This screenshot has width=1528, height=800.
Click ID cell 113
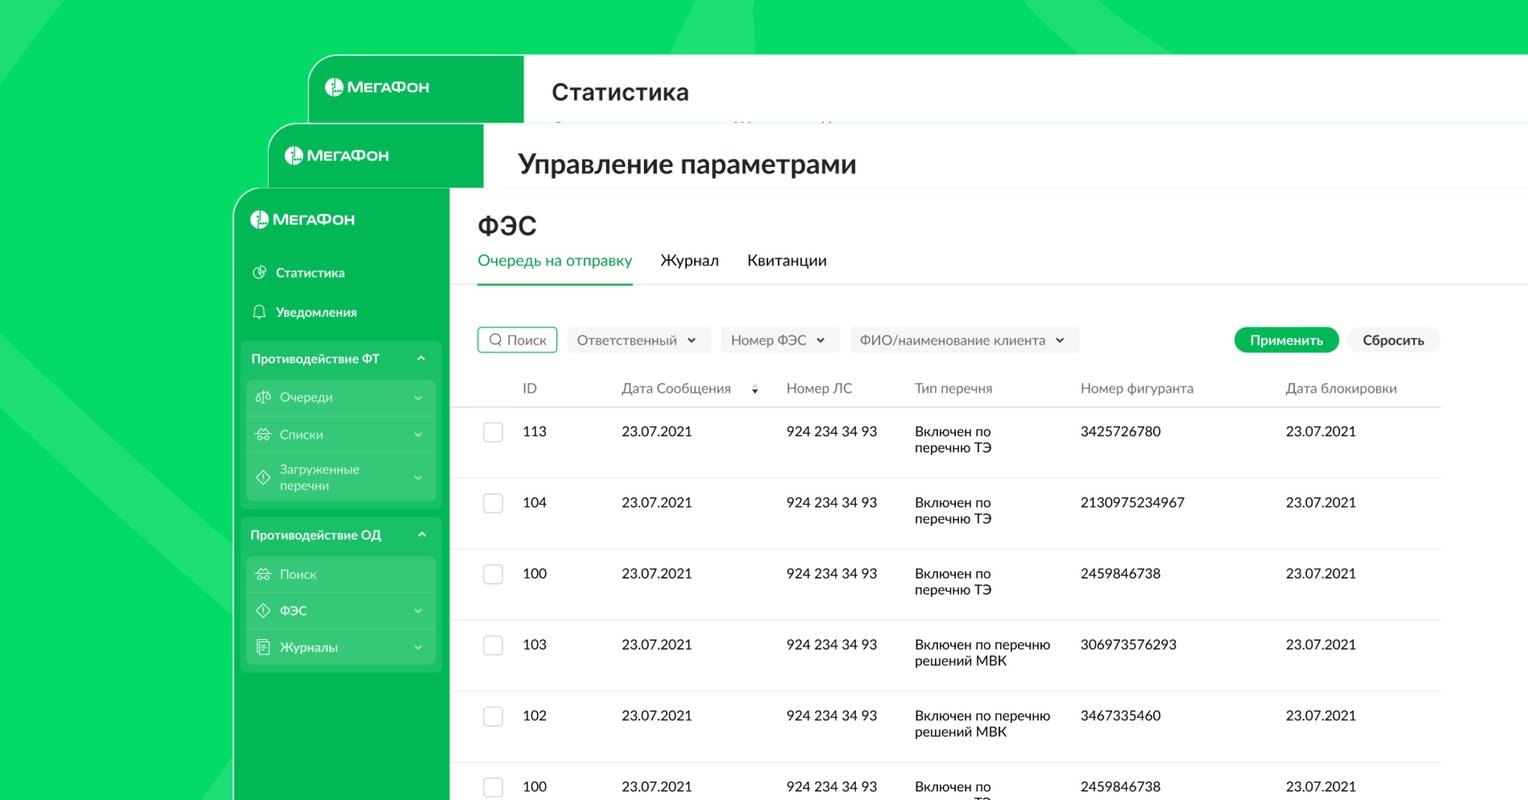point(535,432)
